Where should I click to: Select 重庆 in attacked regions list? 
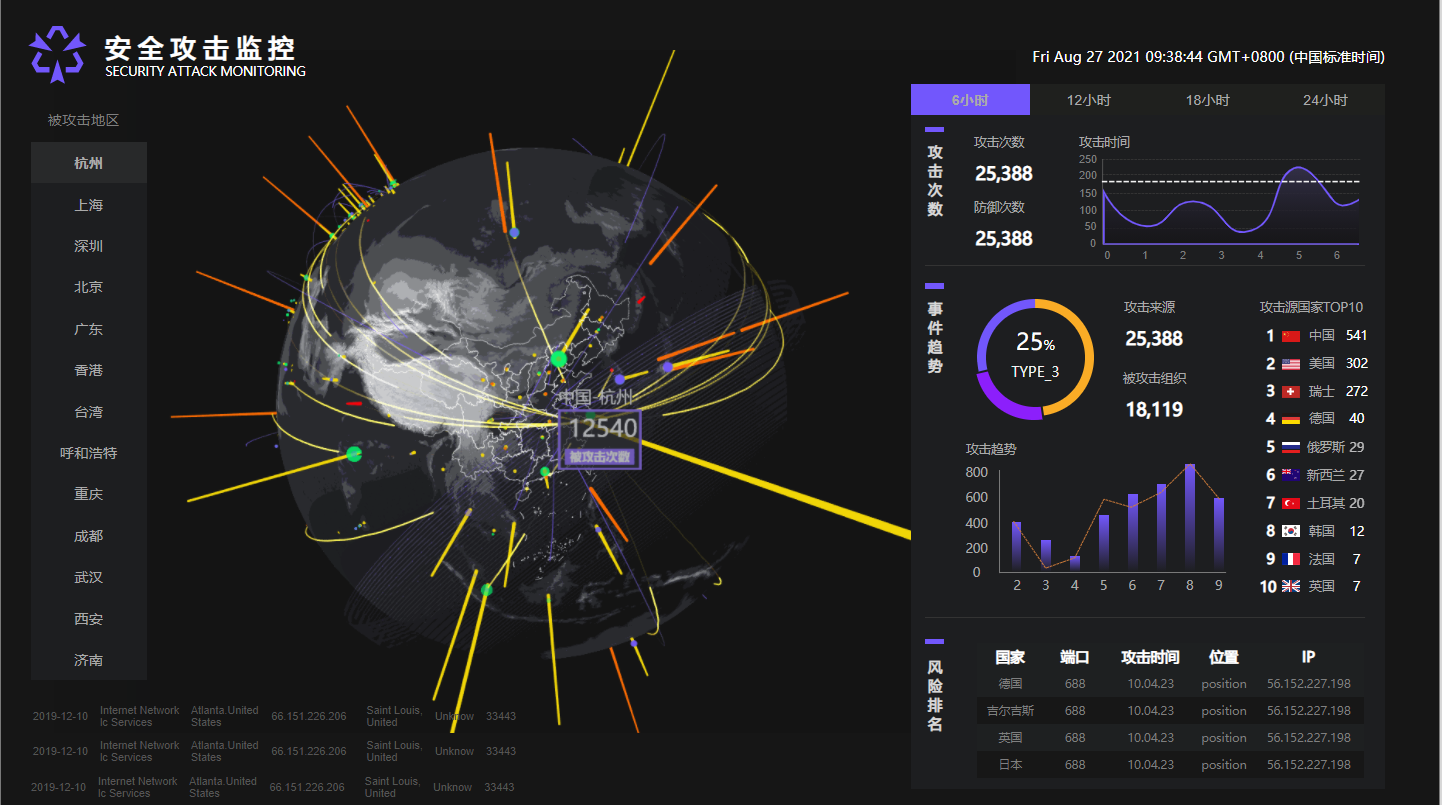click(89, 494)
